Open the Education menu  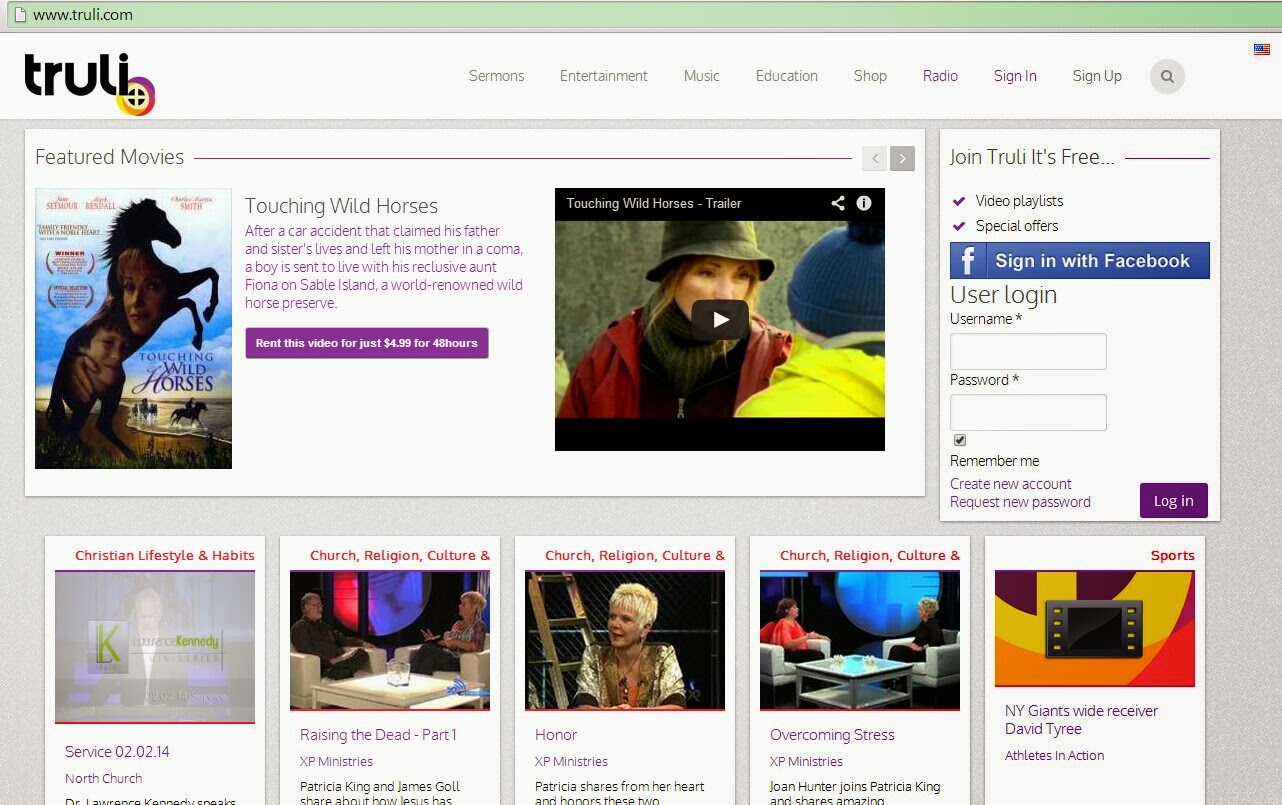coord(787,76)
